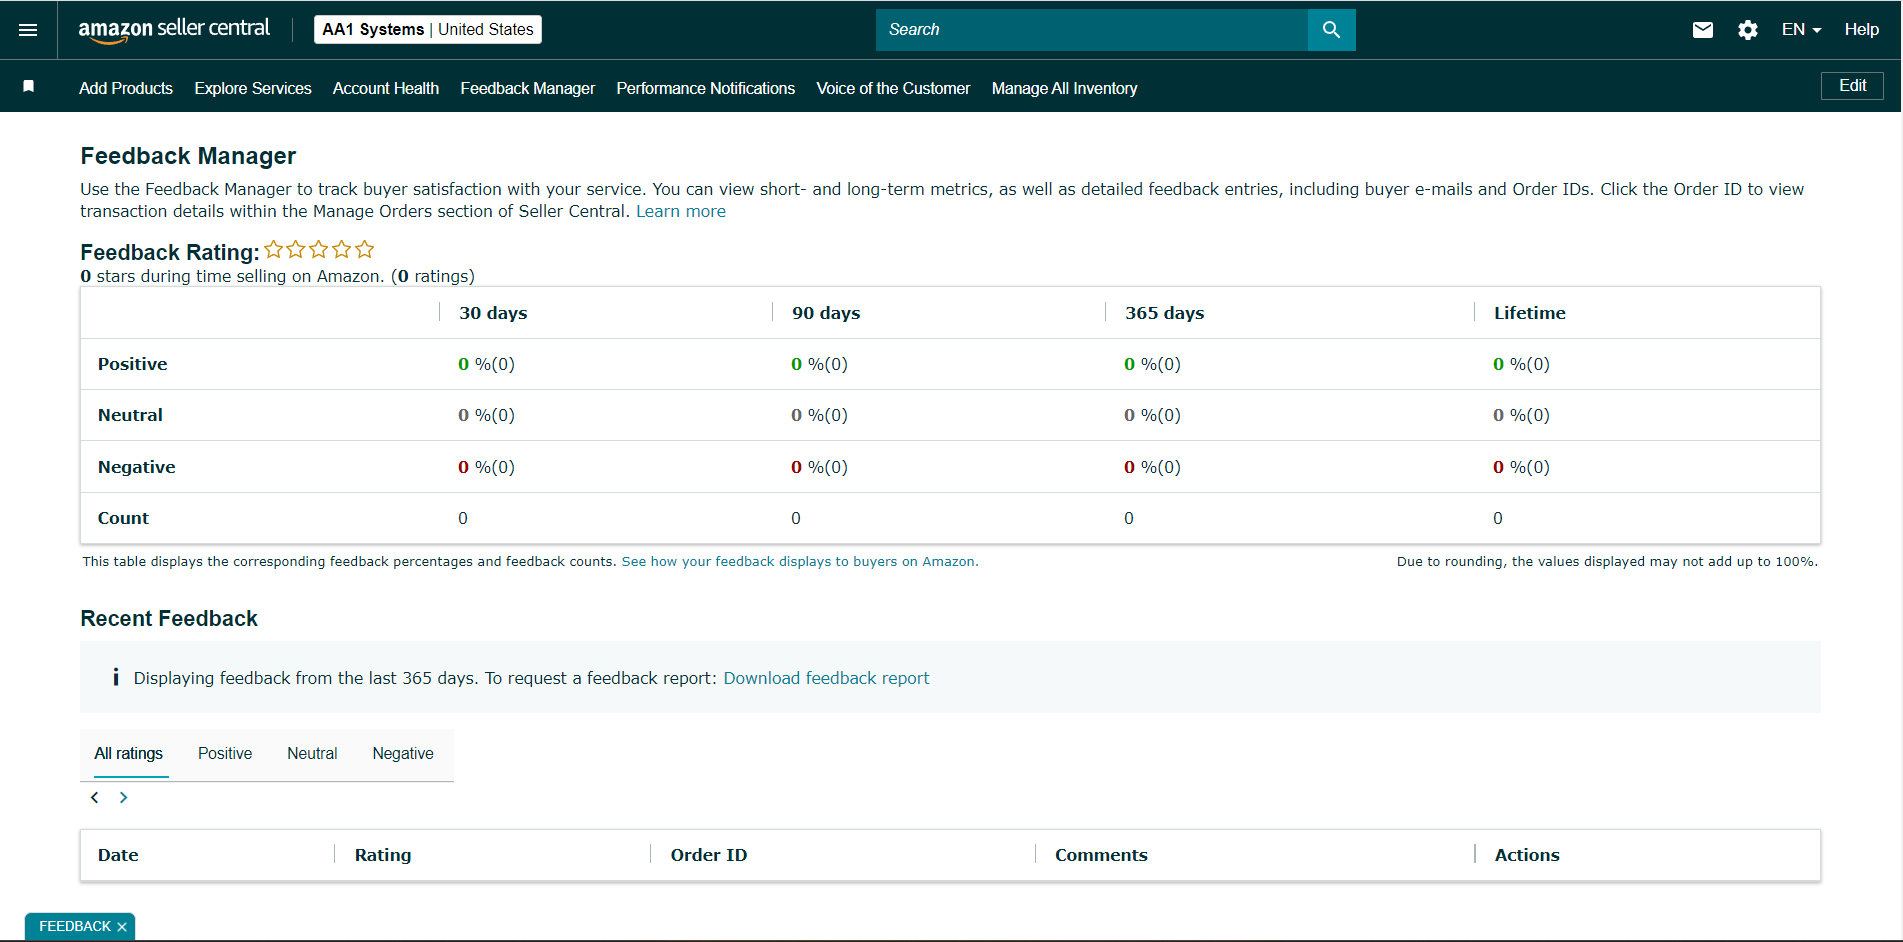Select the All ratings tab

pos(129,754)
